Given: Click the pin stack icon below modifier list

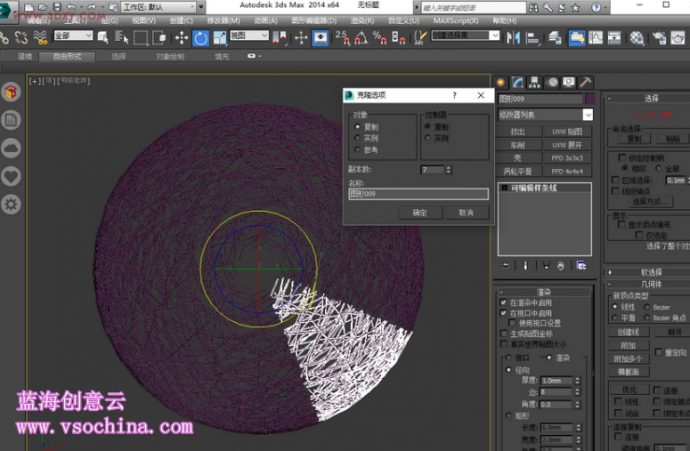Looking at the screenshot, I should (505, 265).
